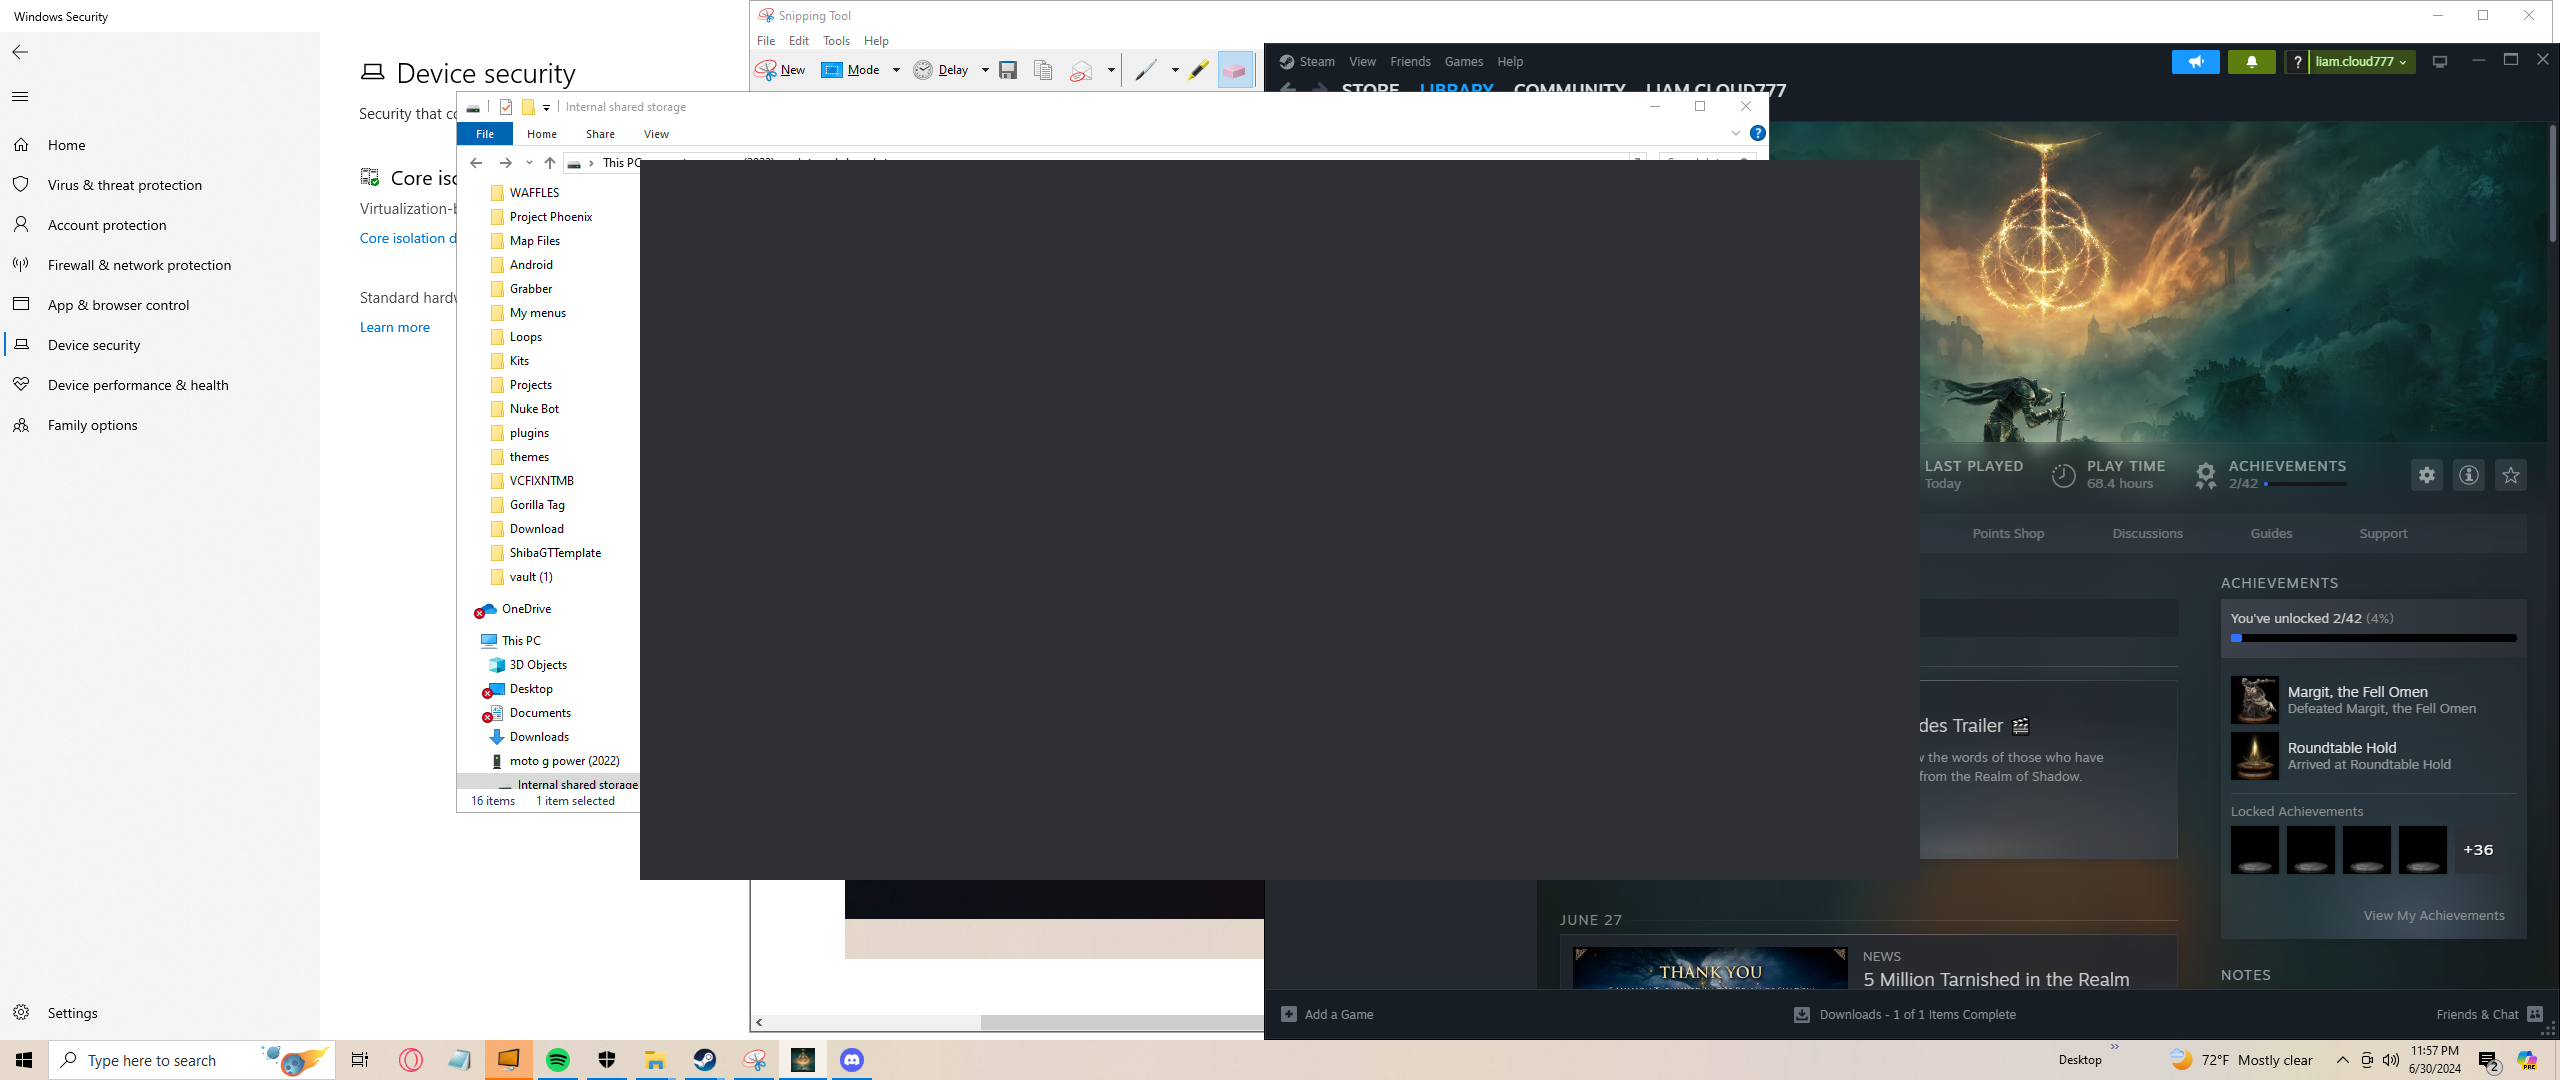Toggle the pink Eraser tool
This screenshot has width=2560, height=1080.
coord(1235,70)
